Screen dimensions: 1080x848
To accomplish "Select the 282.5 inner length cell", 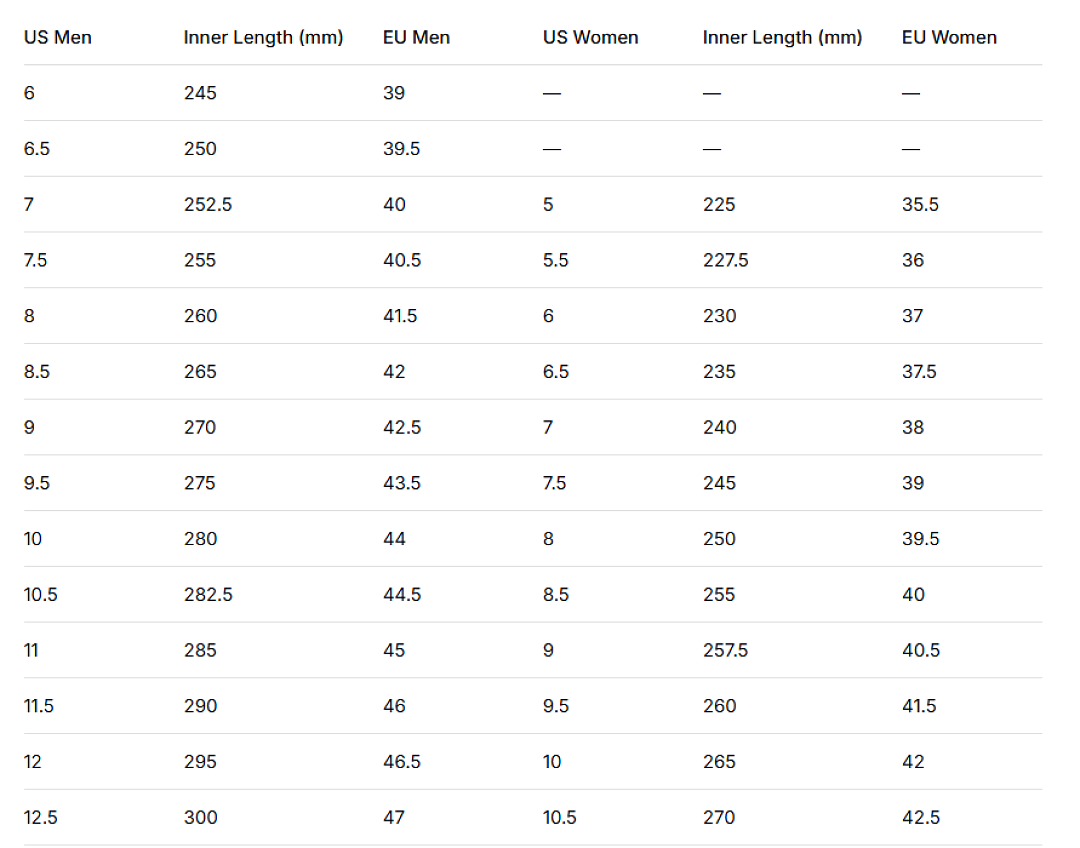I will (x=208, y=594).
